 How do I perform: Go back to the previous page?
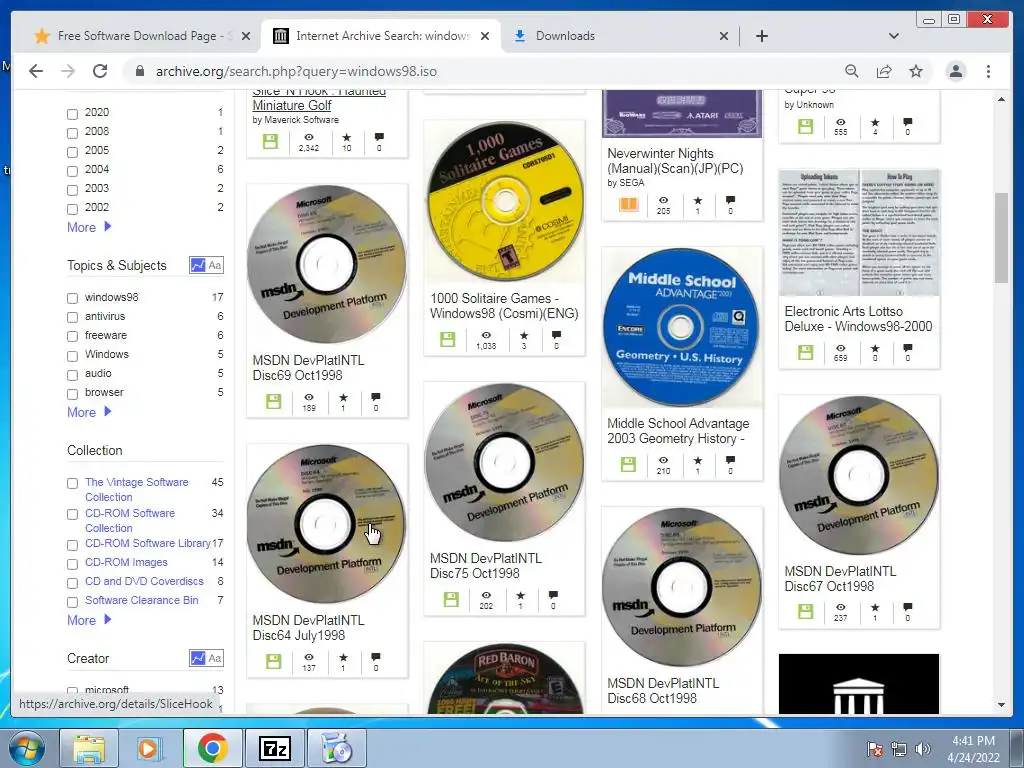36,71
